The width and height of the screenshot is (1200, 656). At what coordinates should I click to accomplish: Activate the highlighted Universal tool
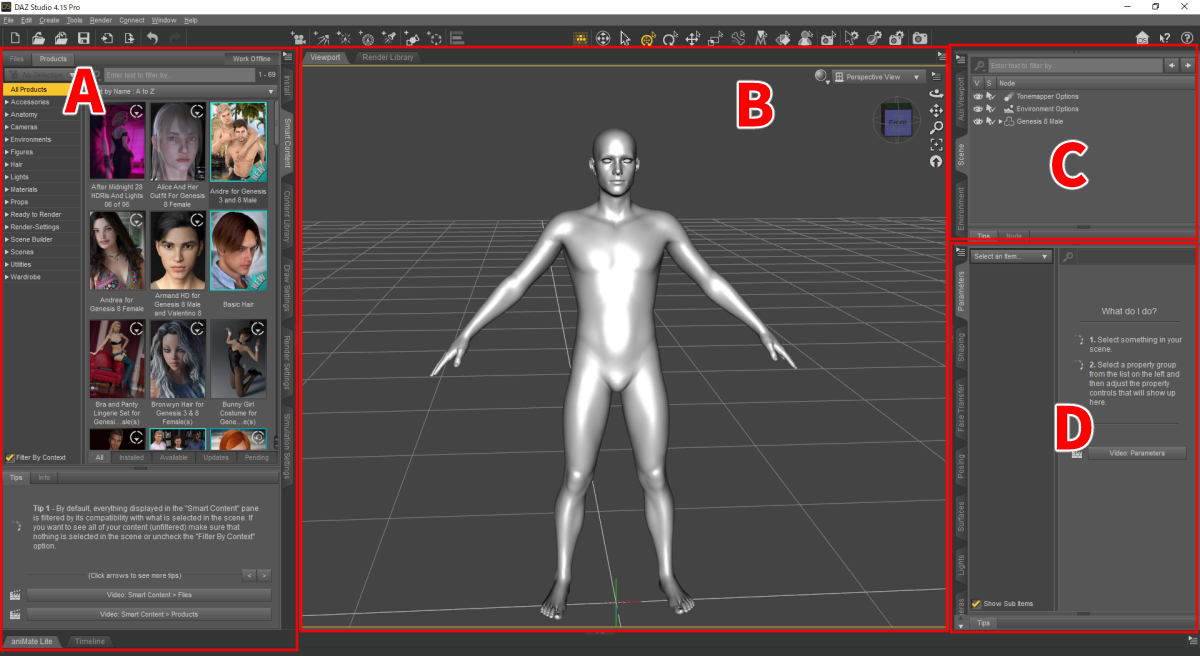coord(648,38)
